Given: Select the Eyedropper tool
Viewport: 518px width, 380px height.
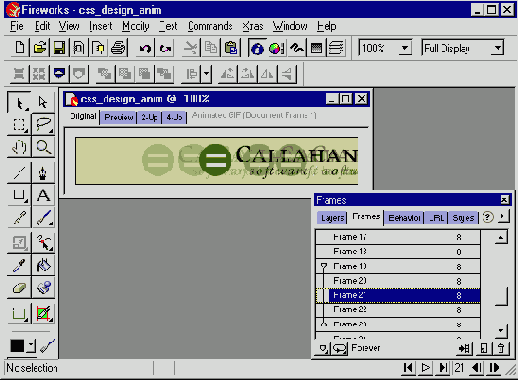Looking at the screenshot, I should (x=19, y=266).
